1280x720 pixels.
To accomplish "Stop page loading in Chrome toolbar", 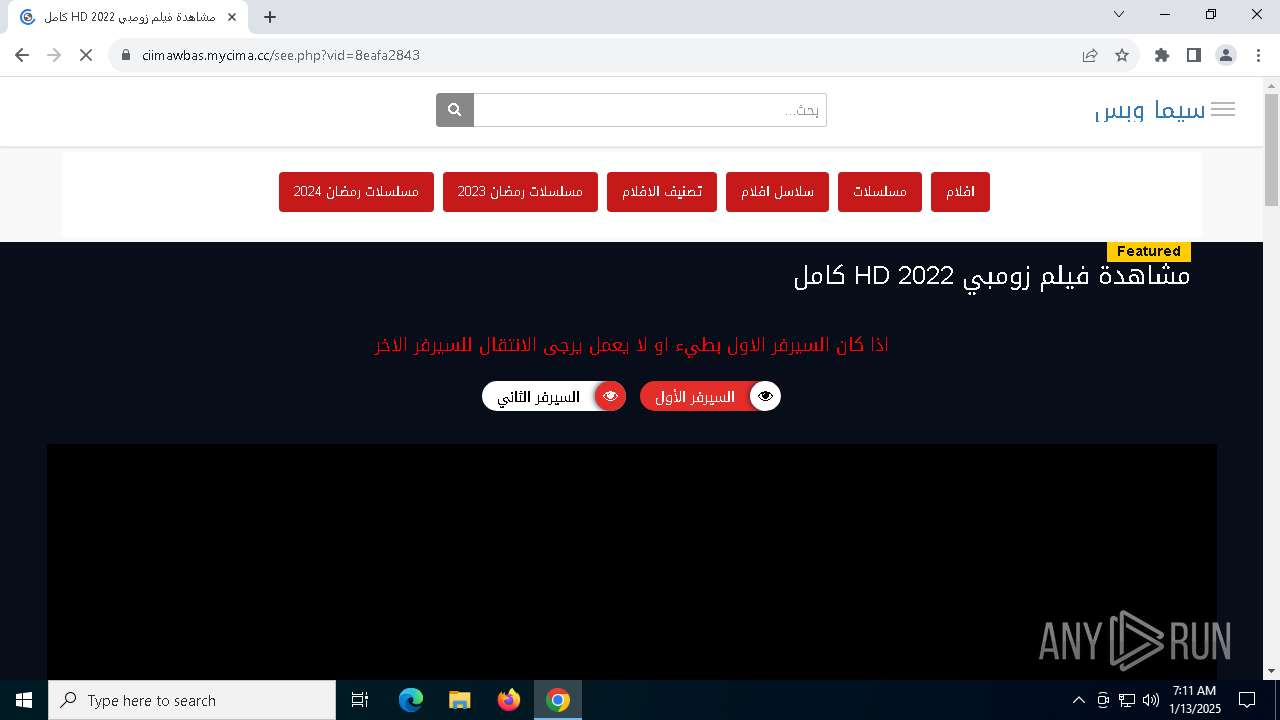I will tap(86, 55).
